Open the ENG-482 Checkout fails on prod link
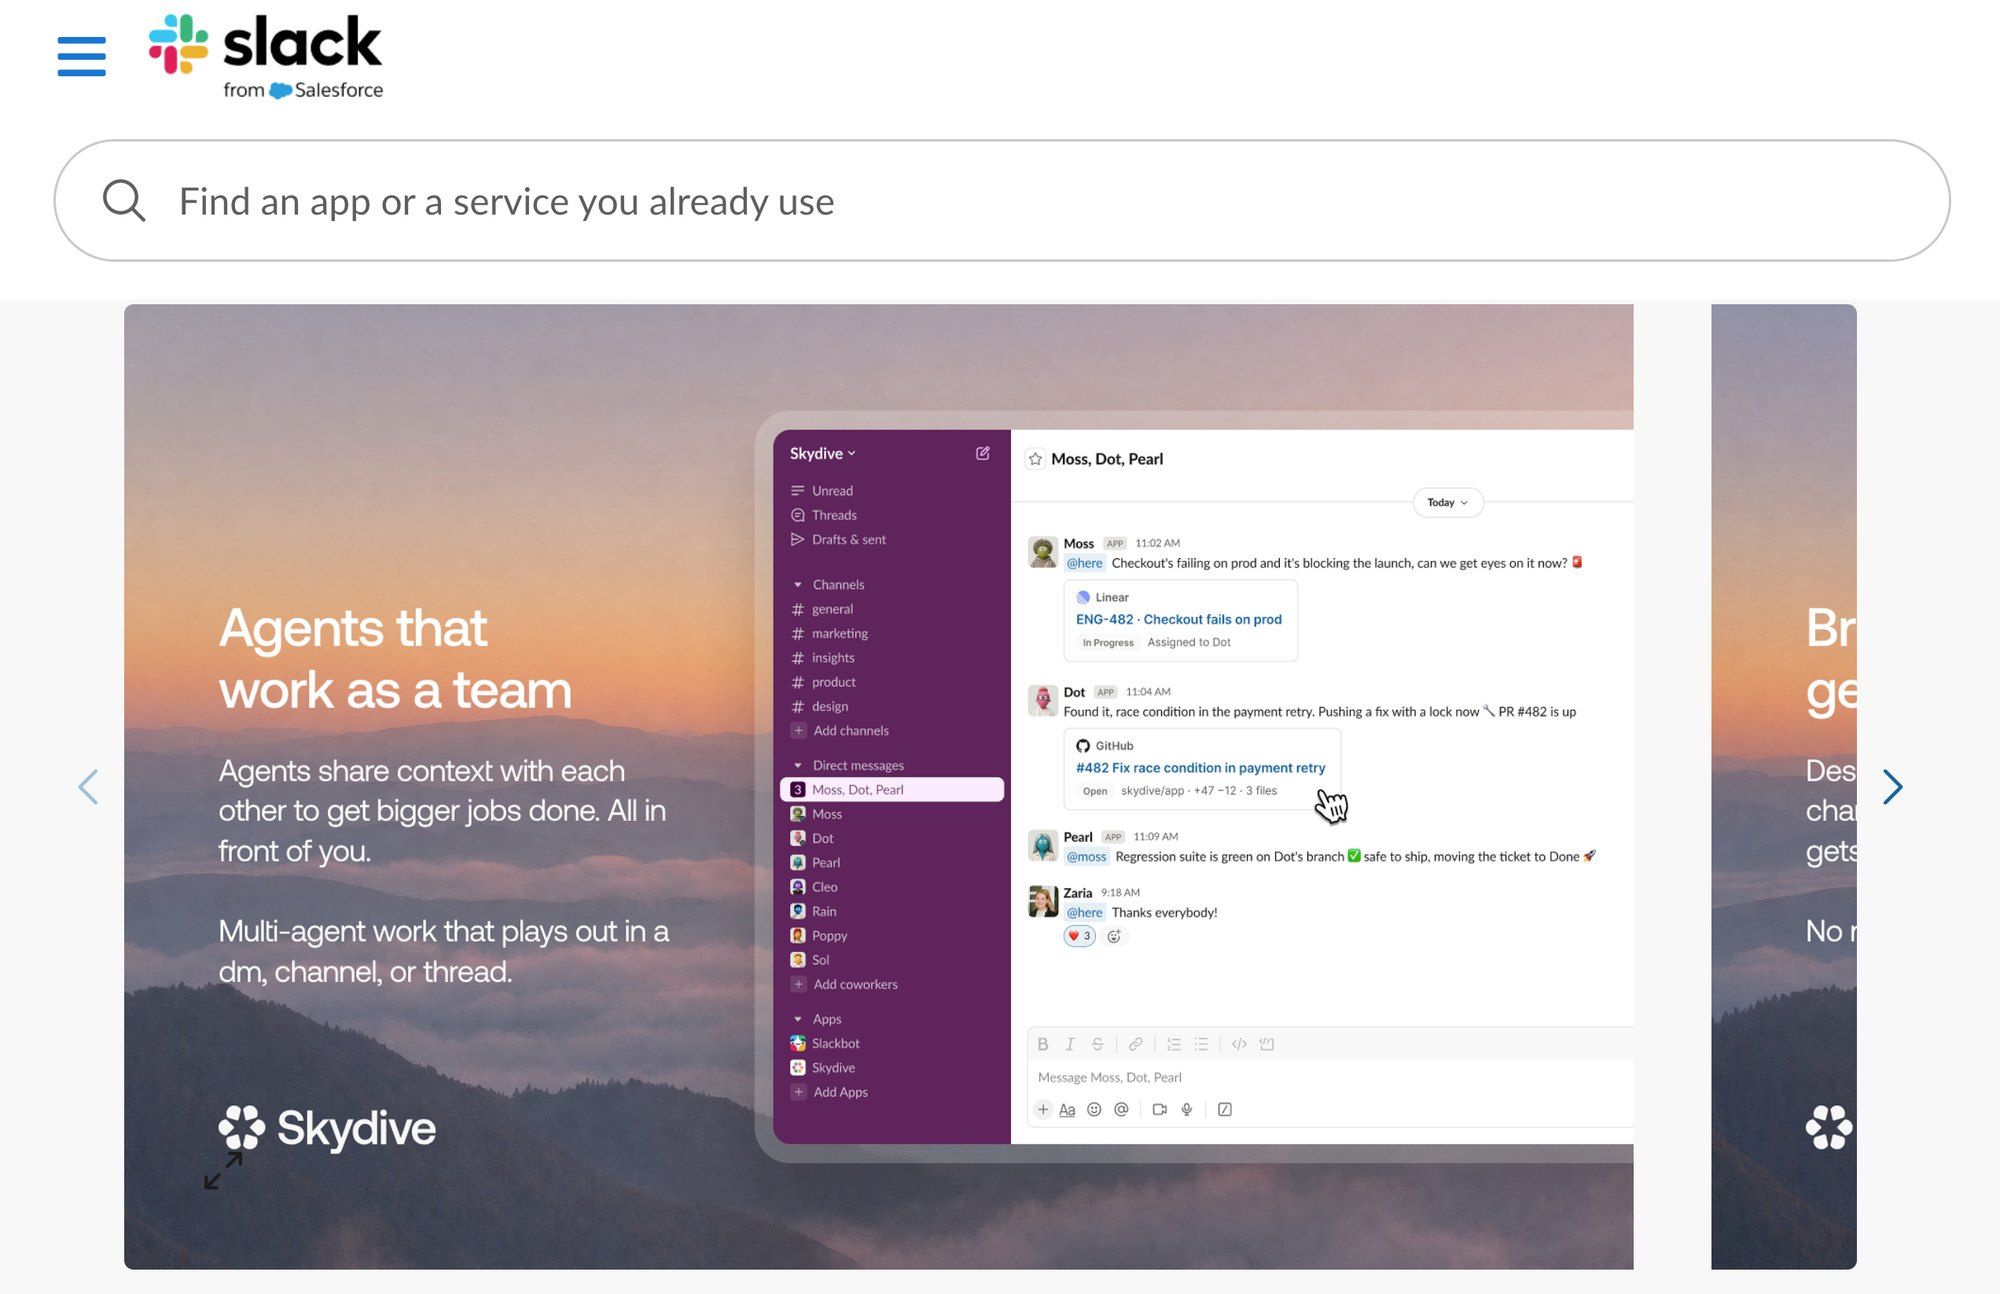2000x1294 pixels. 1178,620
